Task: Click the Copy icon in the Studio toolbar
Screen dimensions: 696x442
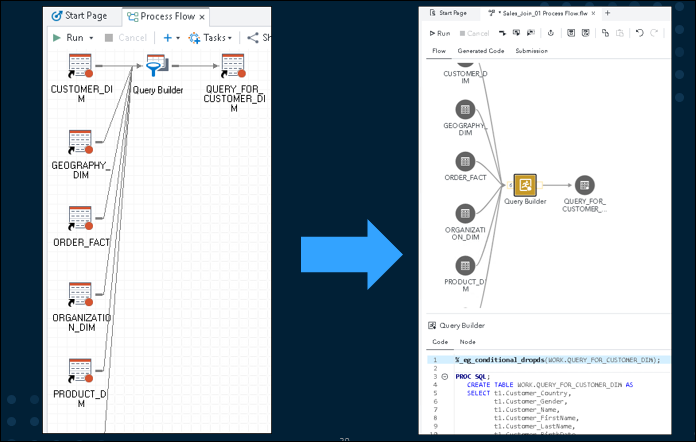Action: click(x=605, y=33)
